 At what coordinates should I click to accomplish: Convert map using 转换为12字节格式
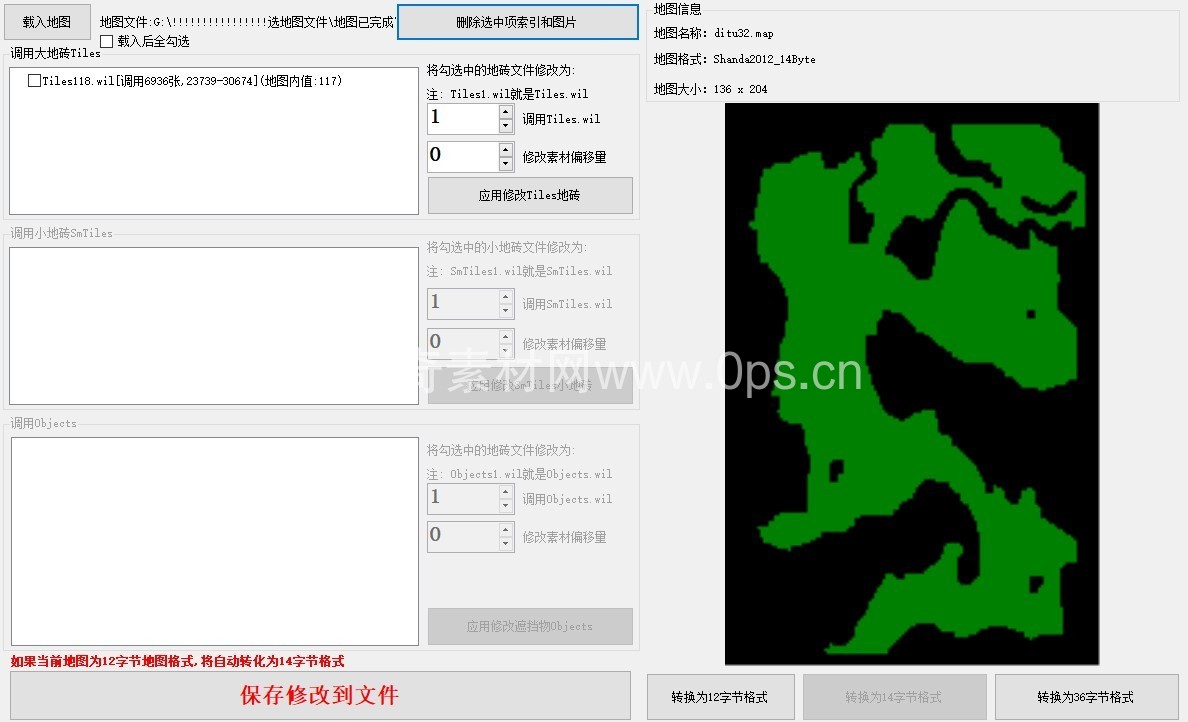point(720,697)
